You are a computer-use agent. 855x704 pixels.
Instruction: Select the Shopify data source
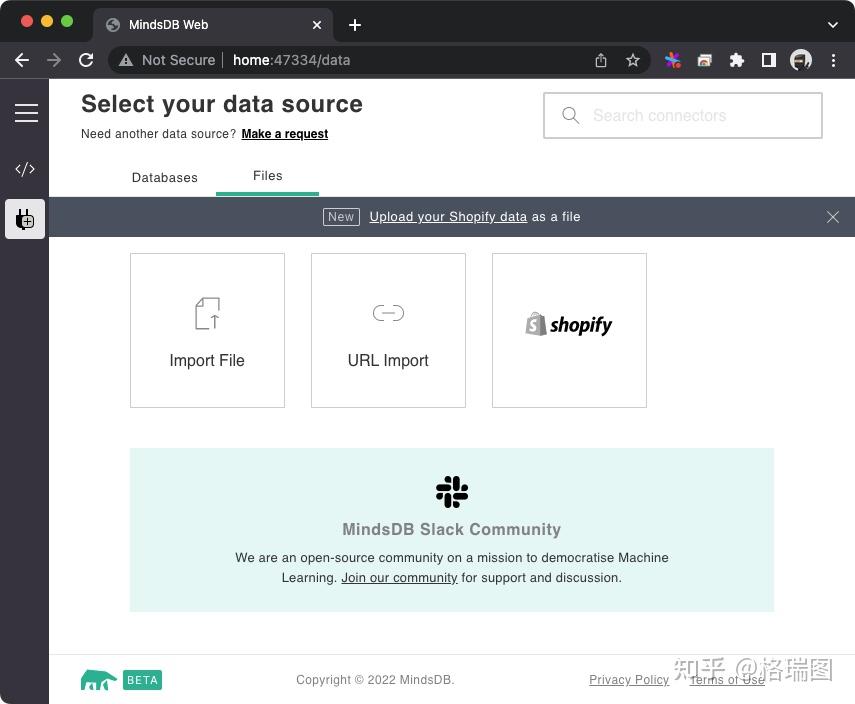click(x=569, y=330)
